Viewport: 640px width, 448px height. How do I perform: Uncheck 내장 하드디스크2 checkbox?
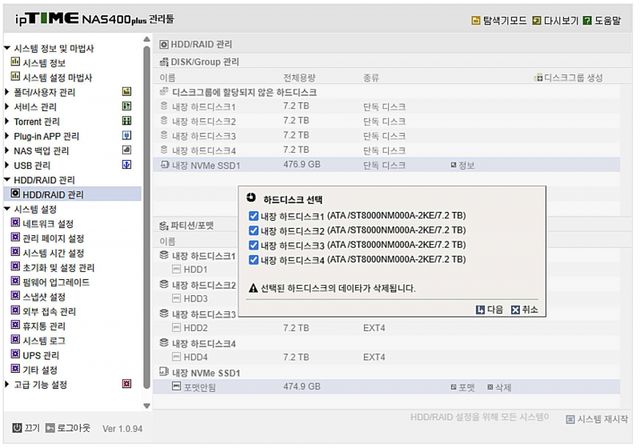(253, 230)
